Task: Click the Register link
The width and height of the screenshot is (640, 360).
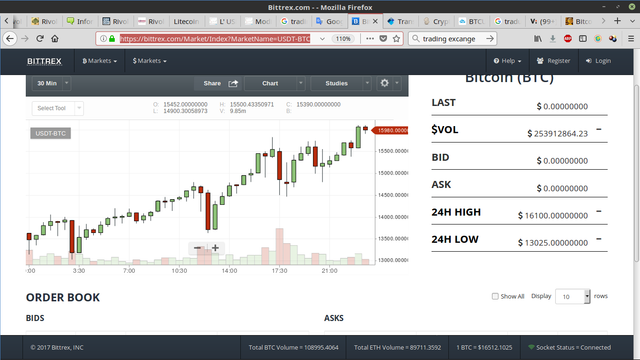Action: pos(553,61)
